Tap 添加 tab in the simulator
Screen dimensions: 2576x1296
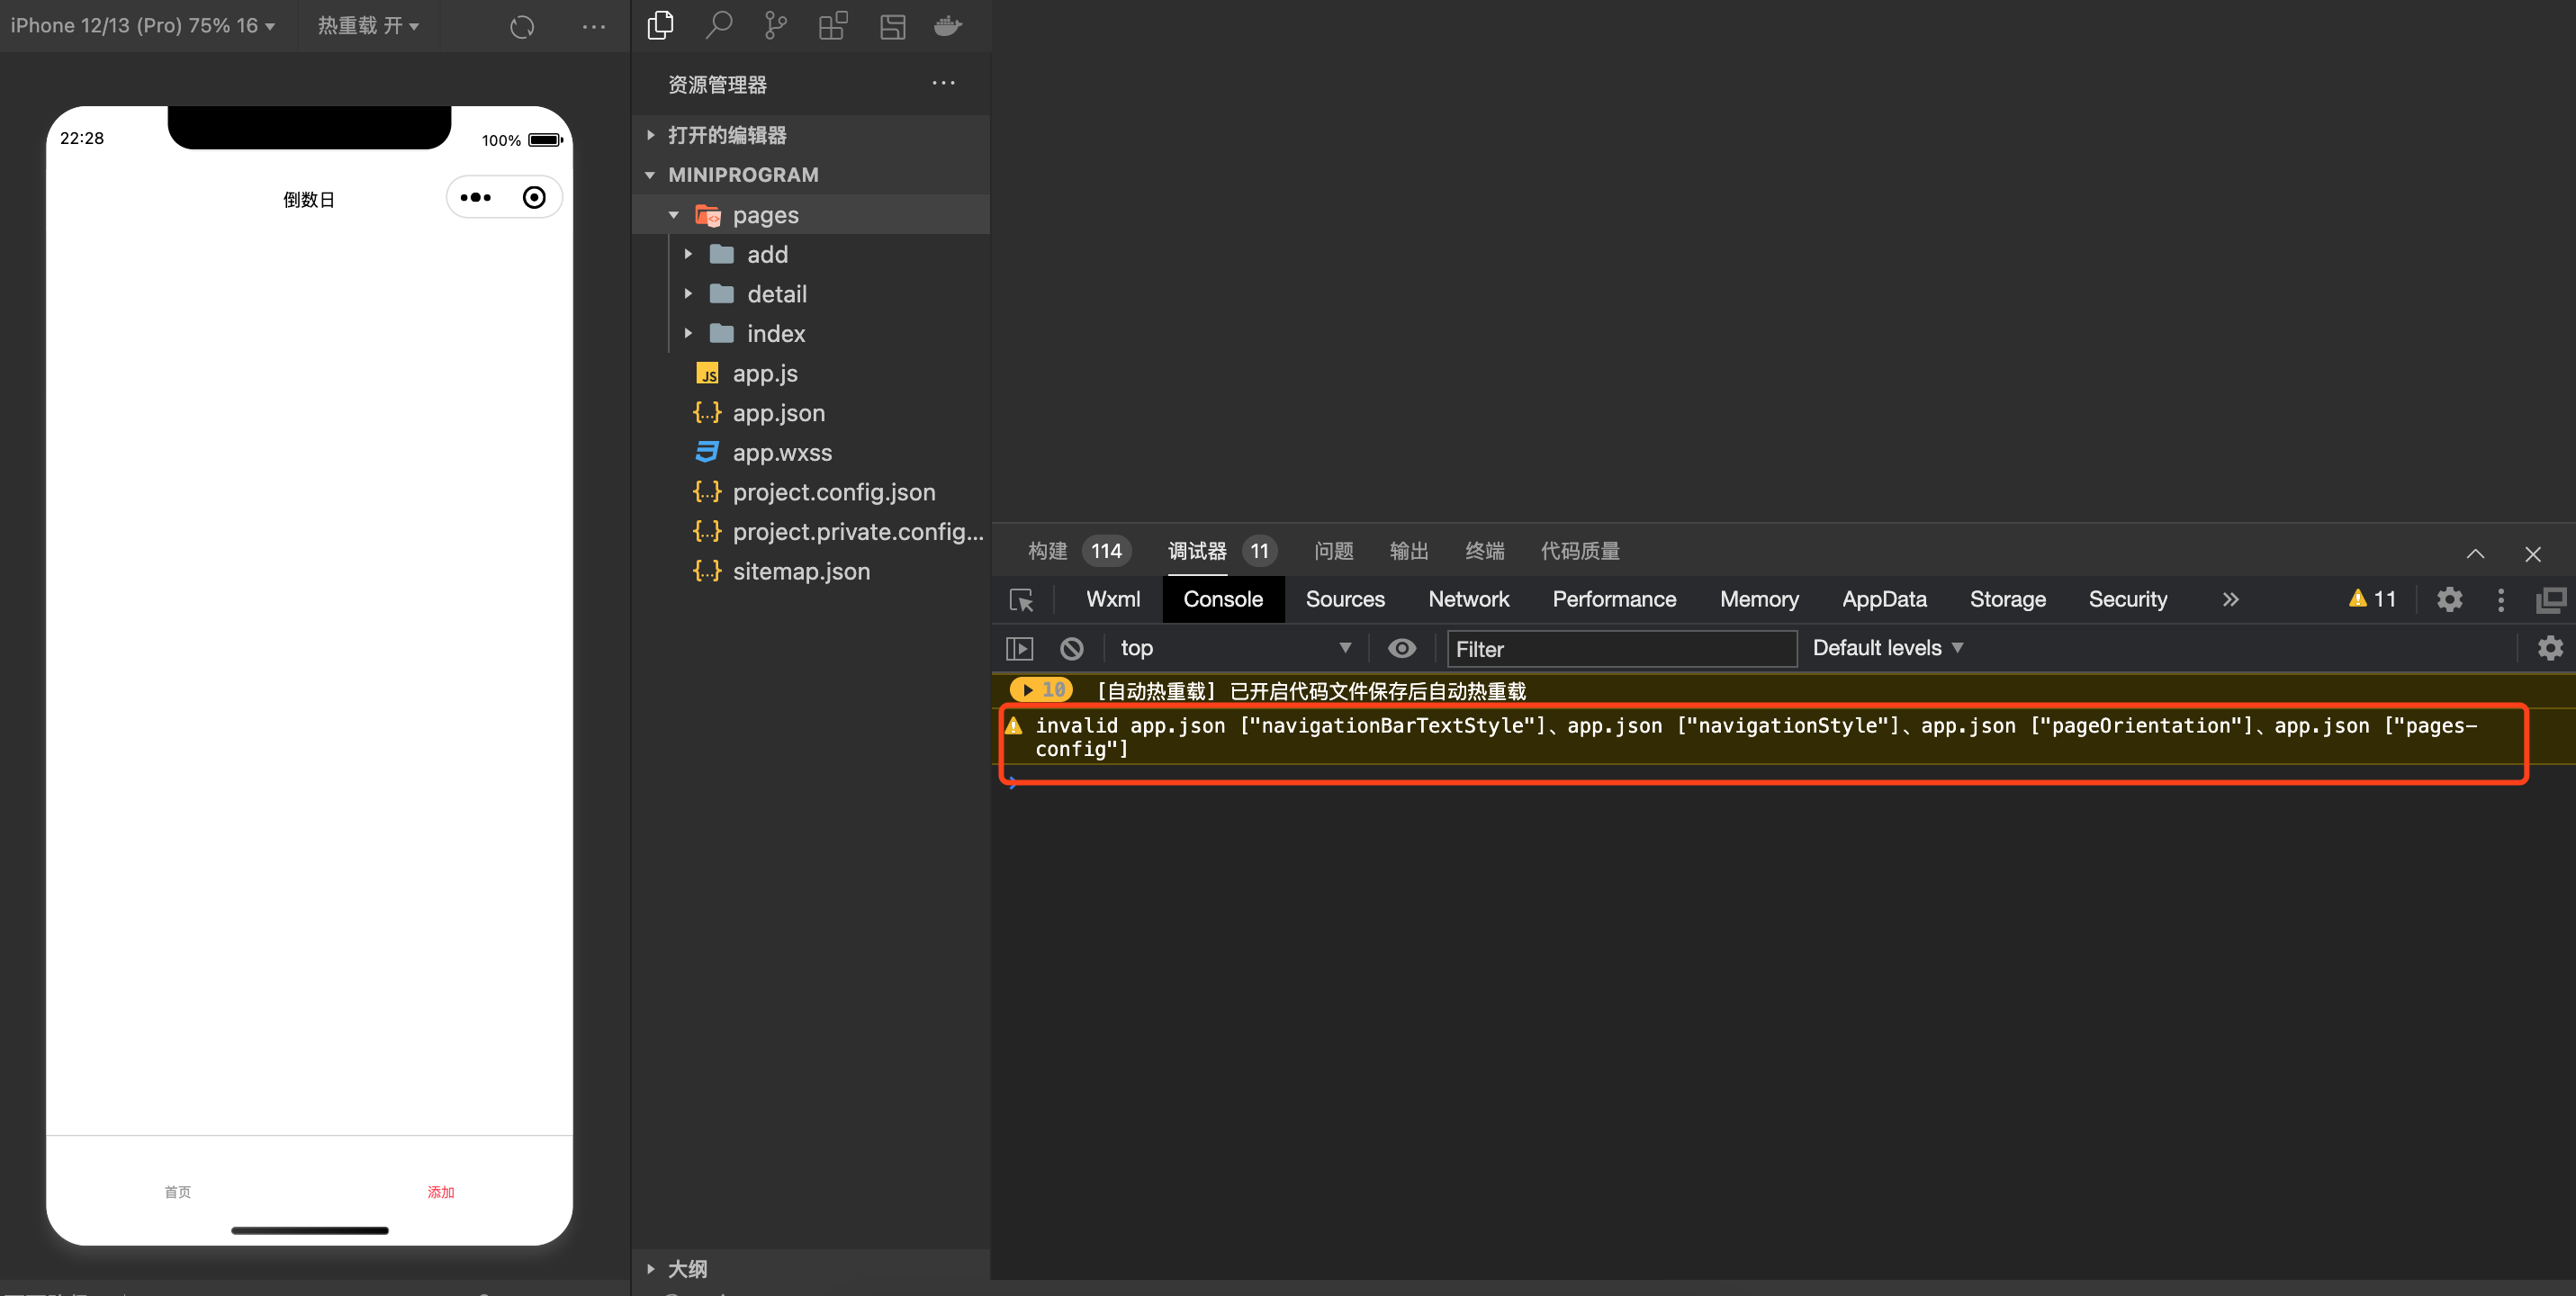tap(441, 1191)
